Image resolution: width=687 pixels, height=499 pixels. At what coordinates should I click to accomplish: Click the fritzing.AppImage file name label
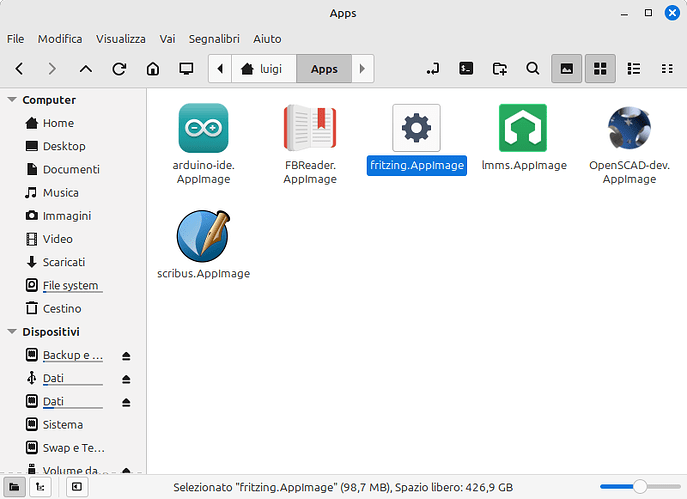click(x=417, y=165)
